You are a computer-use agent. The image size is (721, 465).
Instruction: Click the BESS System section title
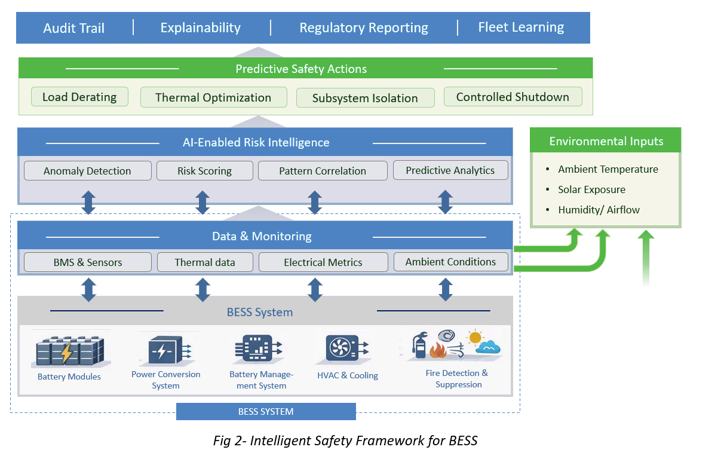coord(260,312)
